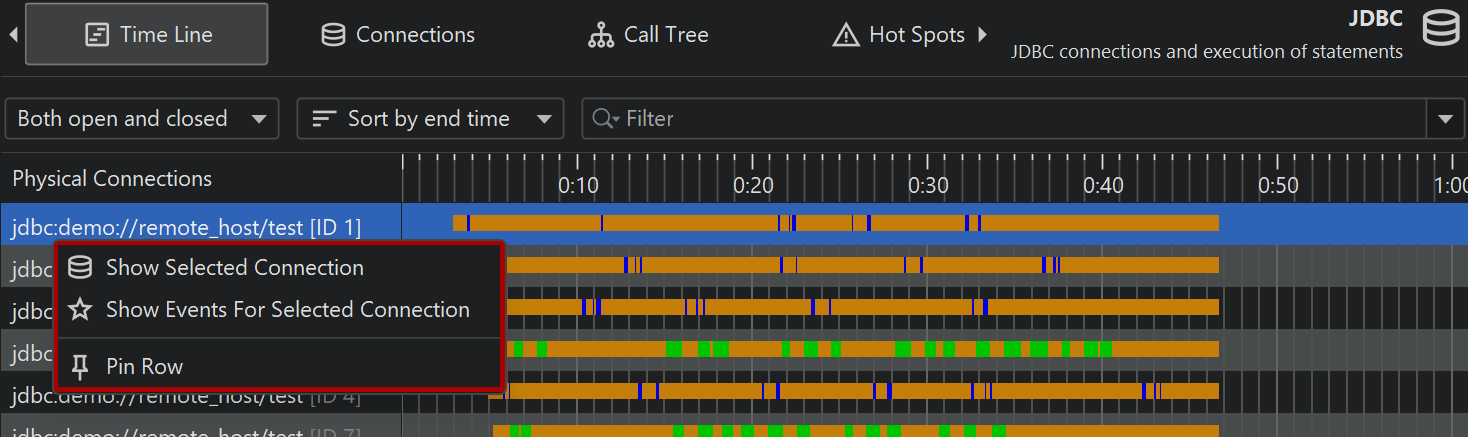Viewport: 1468px width, 437px height.
Task: Click the Time Line tab icon
Action: tap(97, 35)
